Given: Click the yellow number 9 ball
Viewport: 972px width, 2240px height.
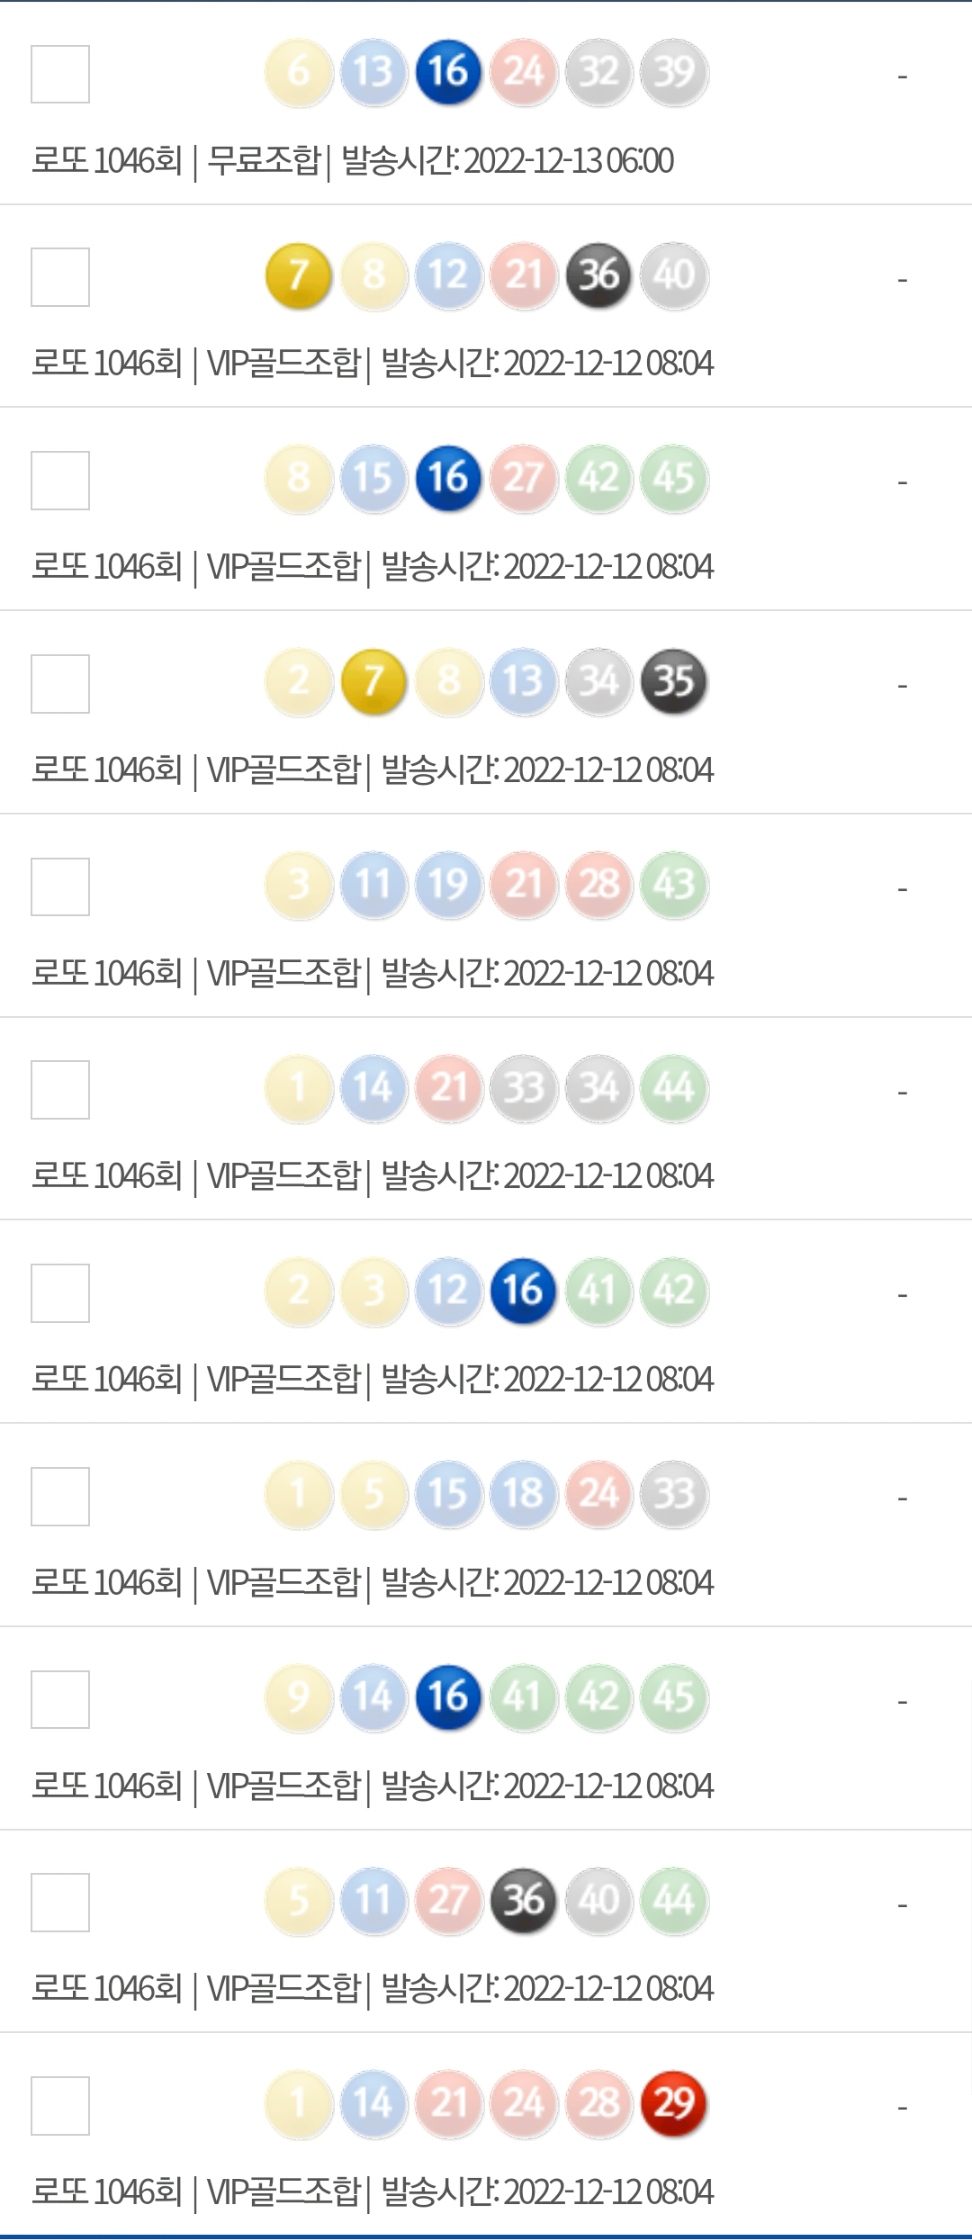Looking at the screenshot, I should pos(298,1697).
